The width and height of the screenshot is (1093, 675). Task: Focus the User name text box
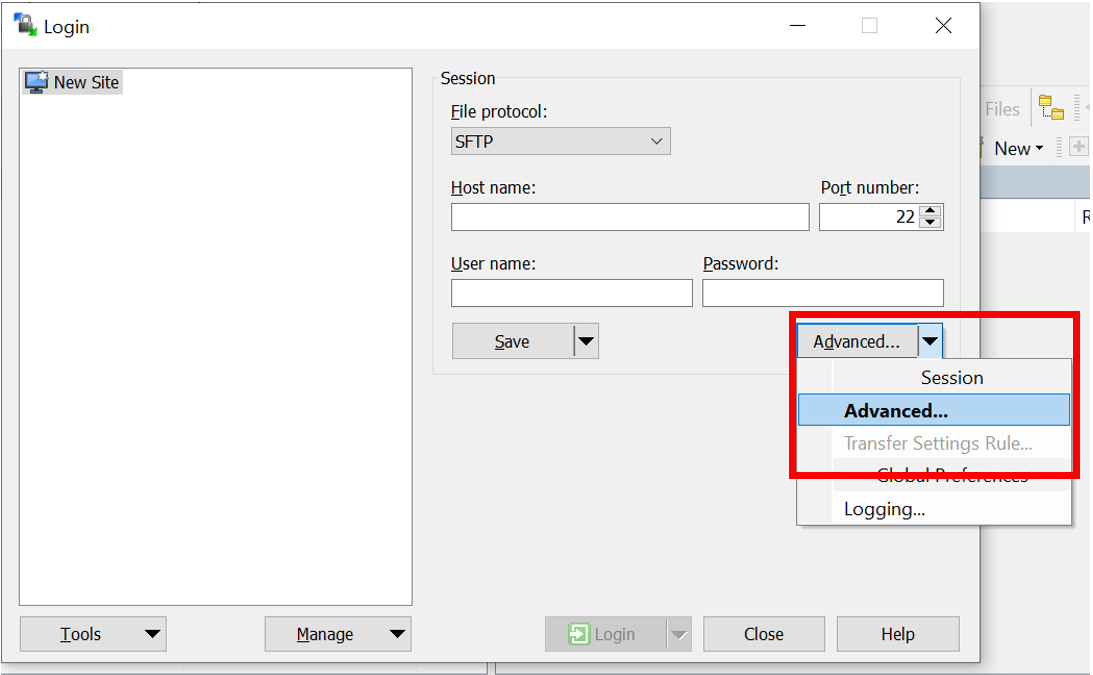571,293
